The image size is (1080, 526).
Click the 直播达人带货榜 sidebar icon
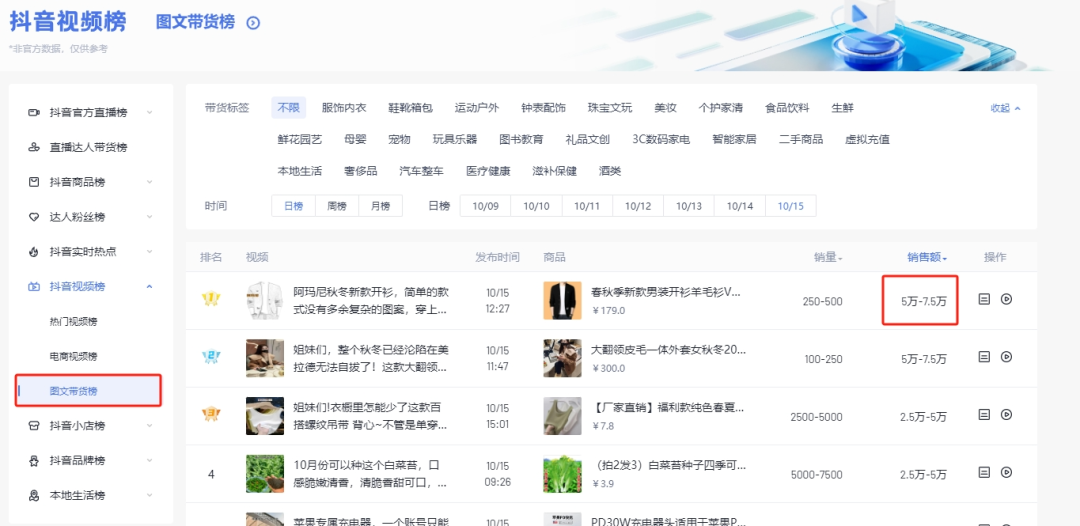(34, 147)
